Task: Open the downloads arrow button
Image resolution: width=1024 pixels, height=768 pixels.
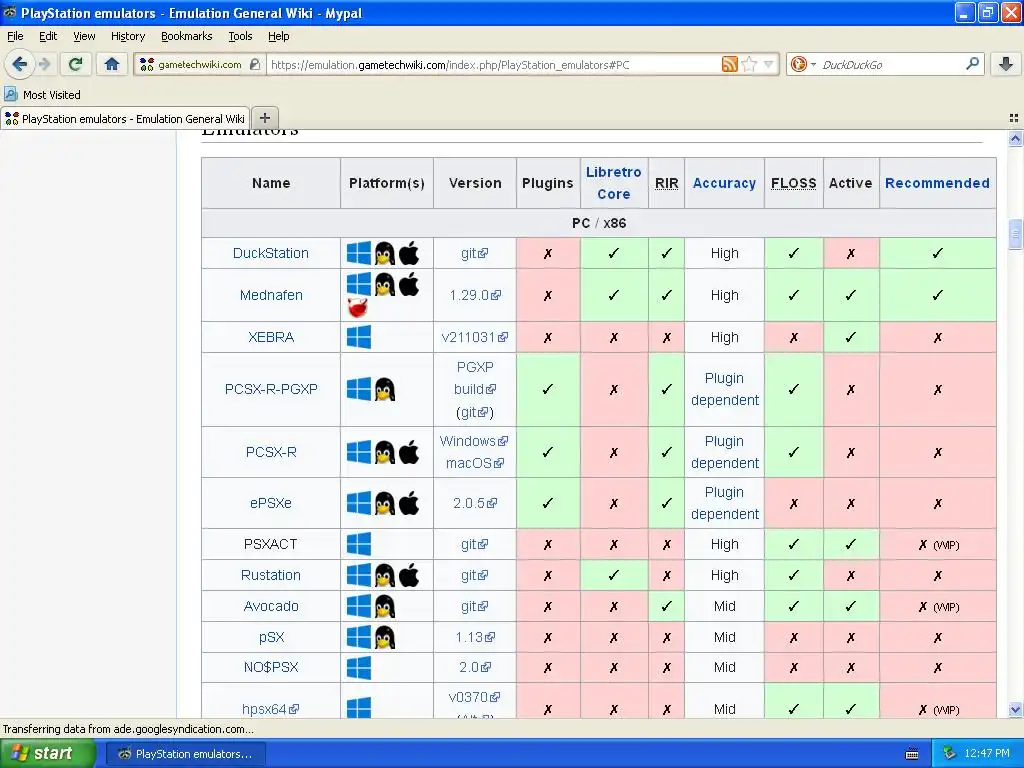Action: (x=1006, y=64)
